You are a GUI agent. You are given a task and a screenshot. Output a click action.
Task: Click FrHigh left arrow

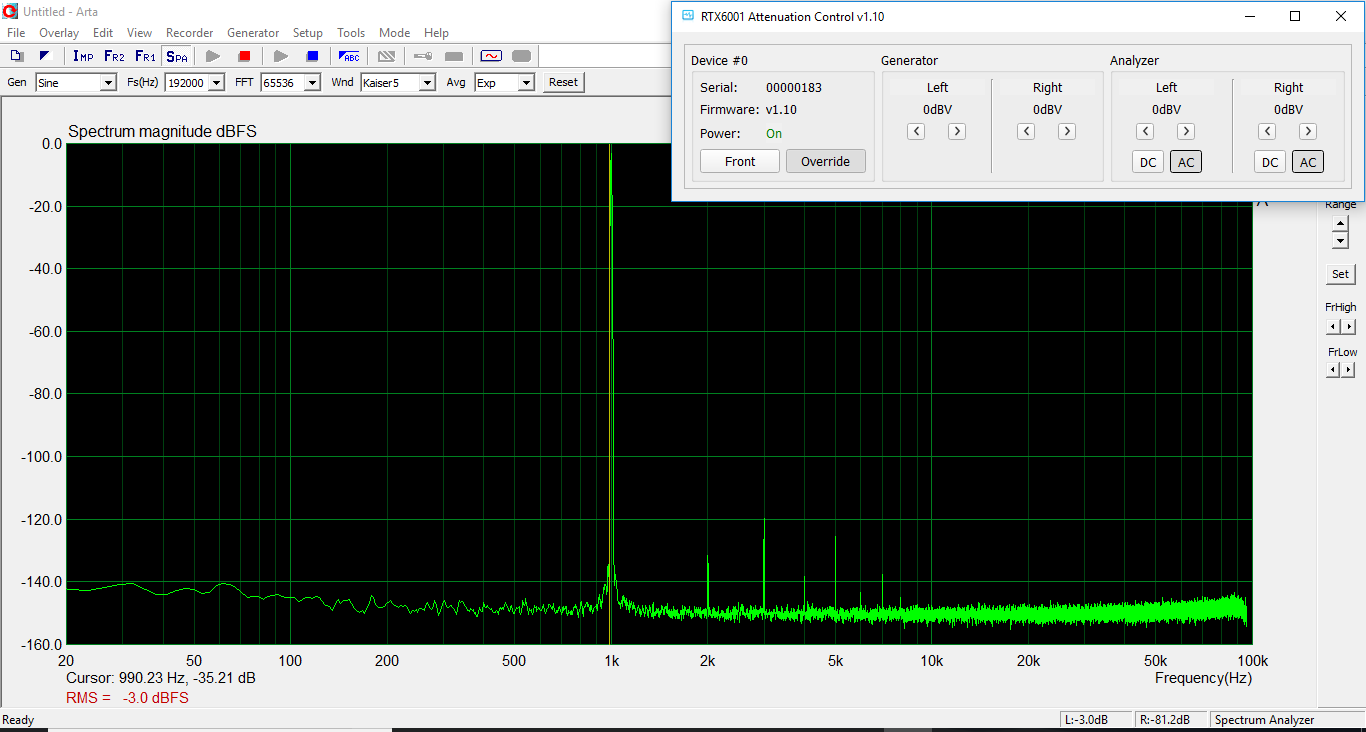coord(1333,327)
